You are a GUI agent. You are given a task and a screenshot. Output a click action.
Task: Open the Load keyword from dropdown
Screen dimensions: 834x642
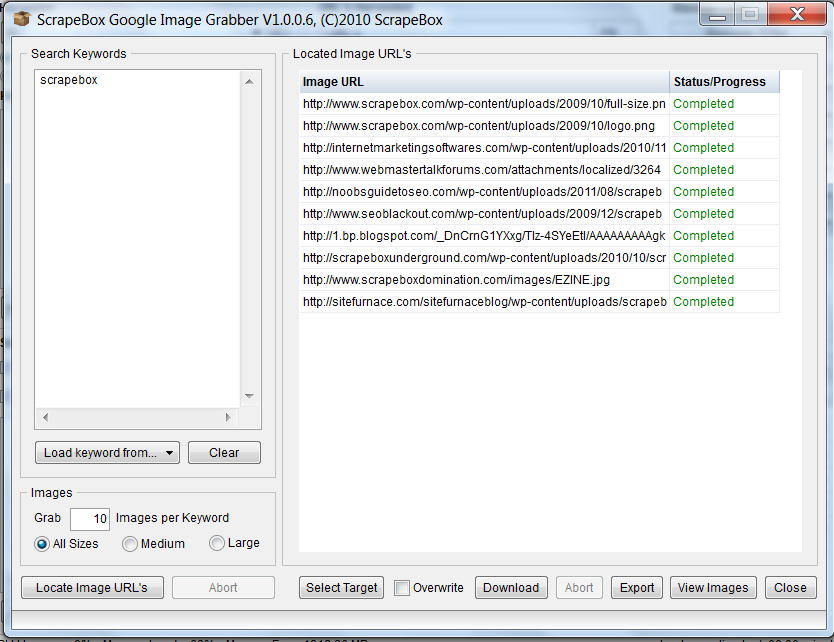click(107, 453)
